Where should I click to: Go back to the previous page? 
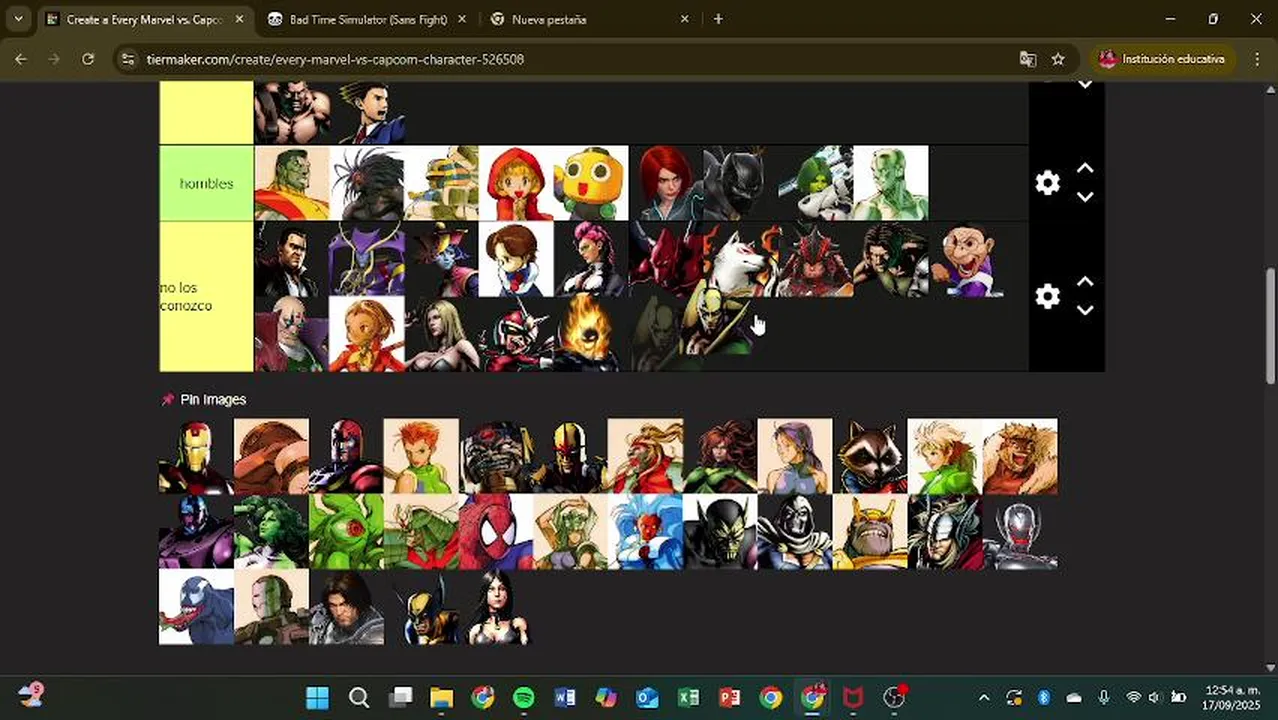(x=21, y=59)
